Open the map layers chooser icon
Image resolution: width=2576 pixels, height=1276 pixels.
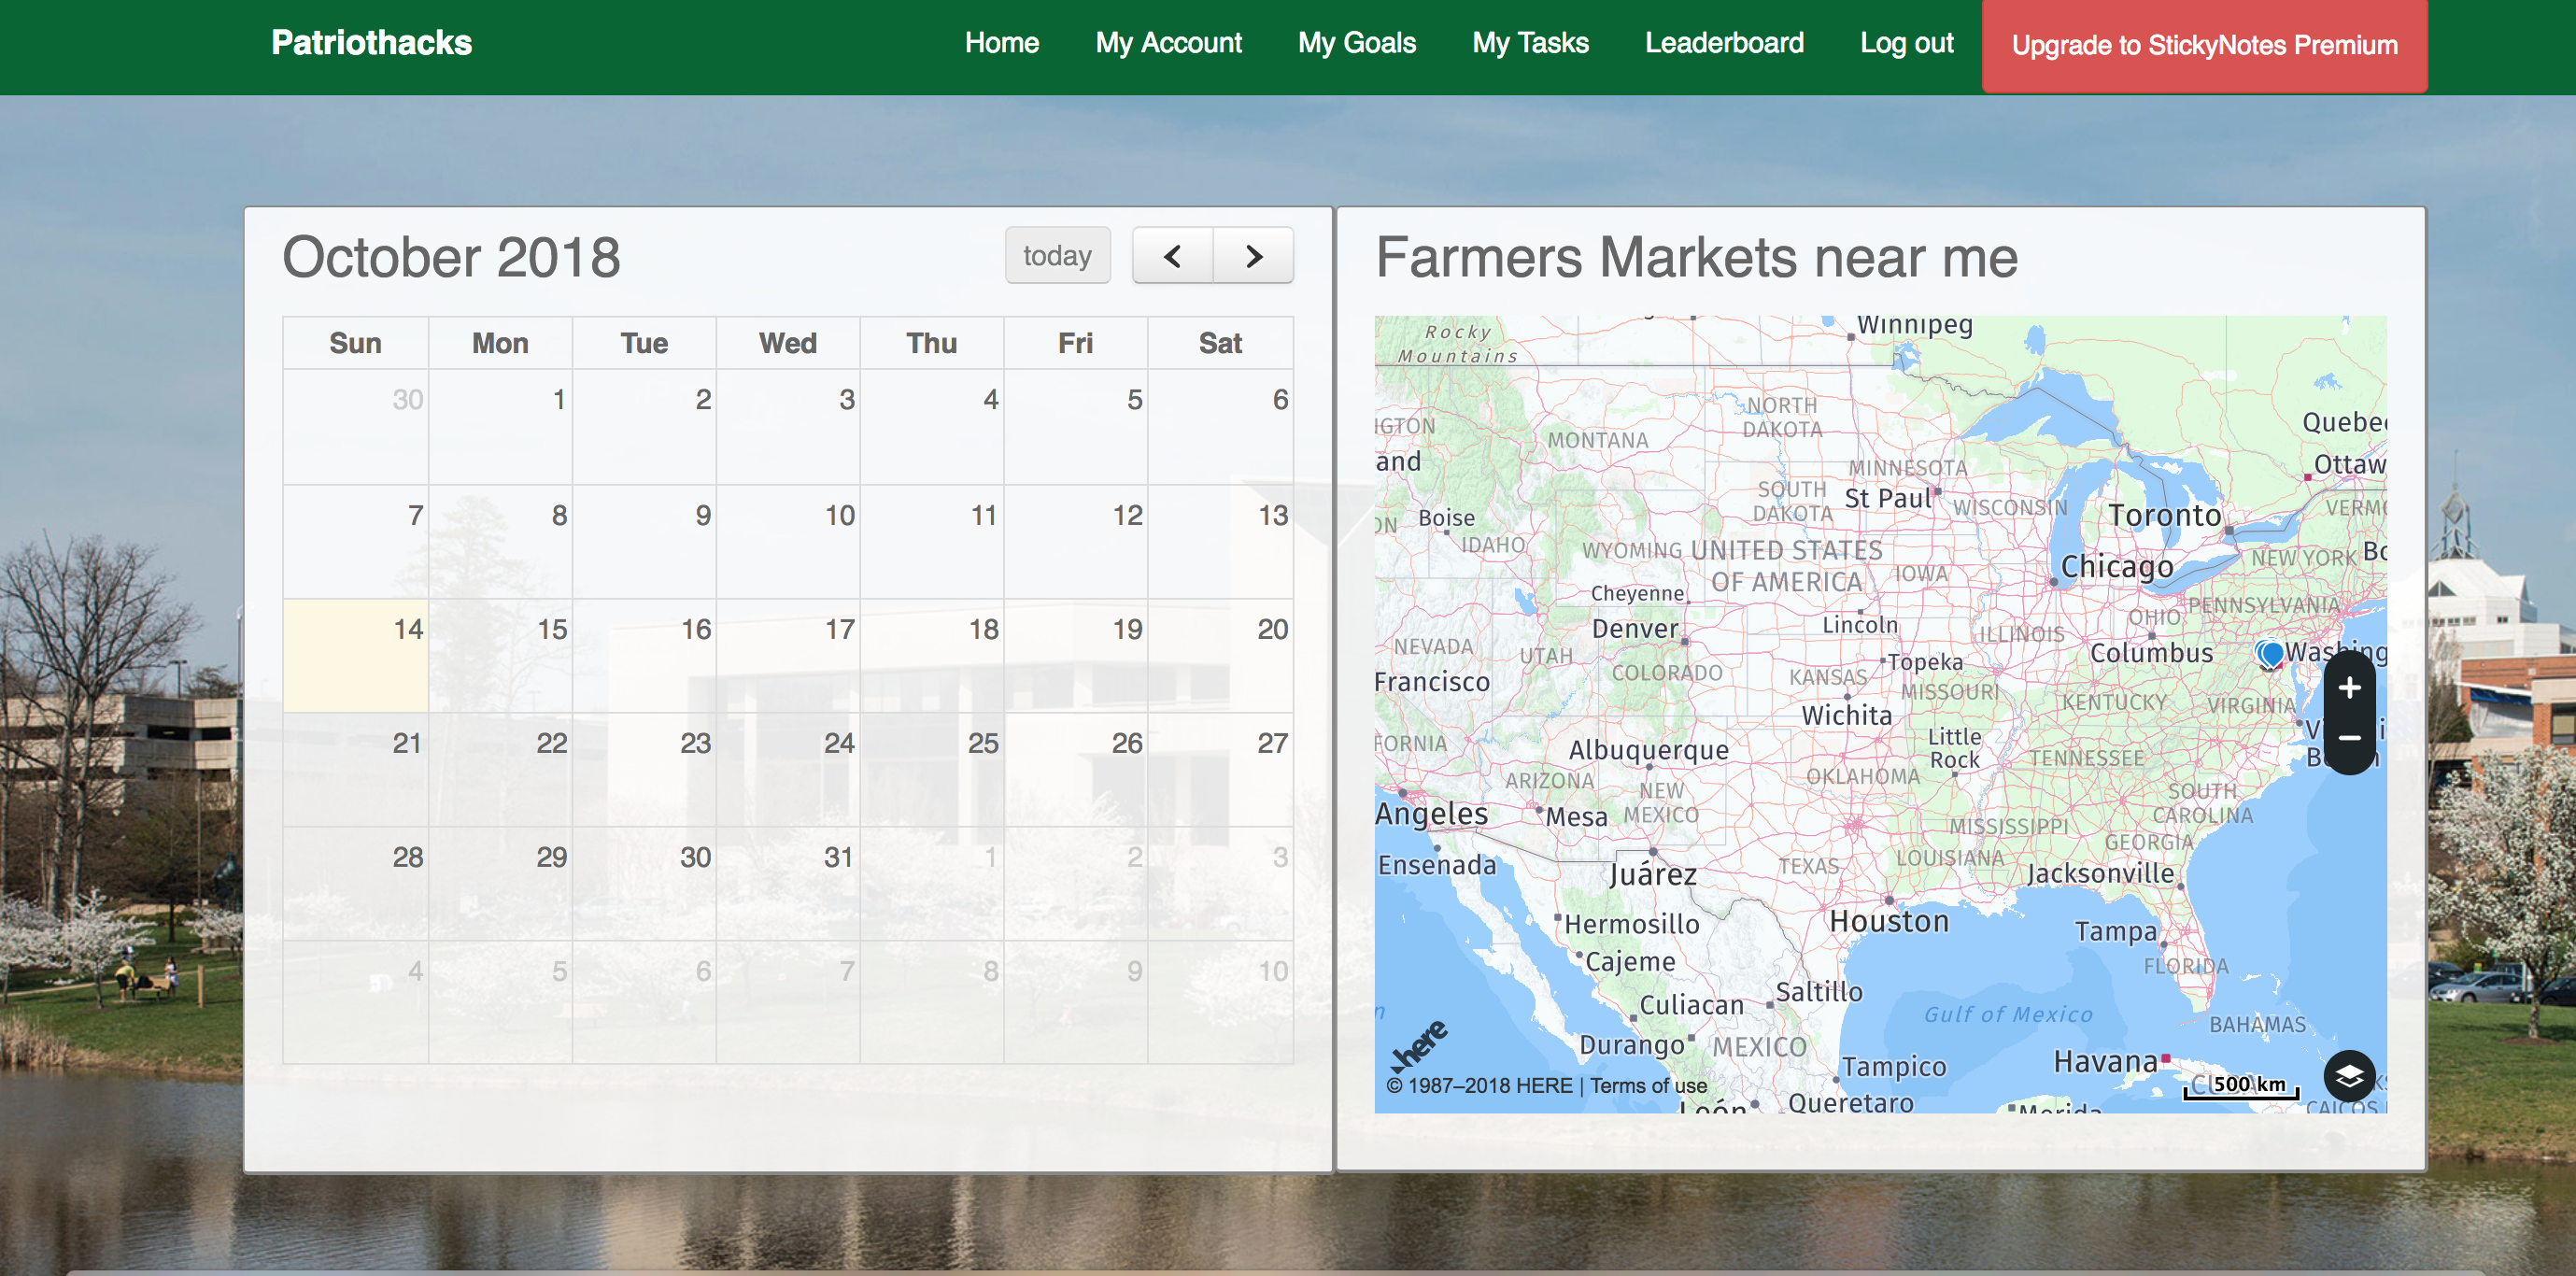click(x=2349, y=1076)
